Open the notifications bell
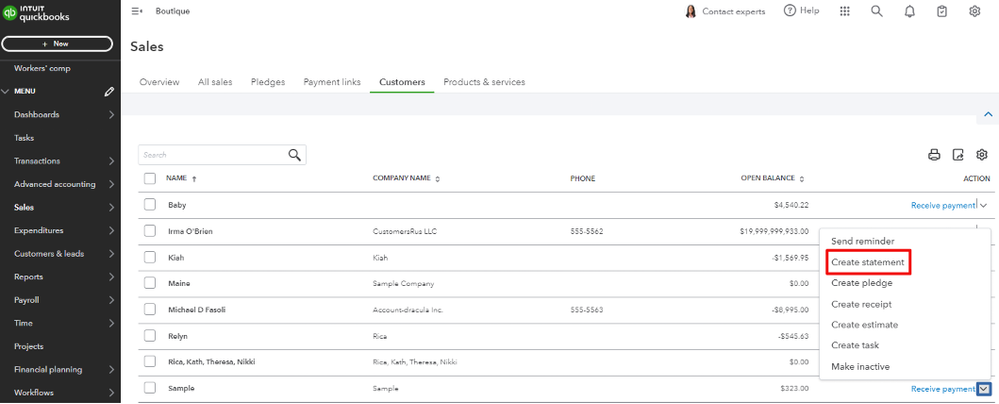Image resolution: width=999 pixels, height=404 pixels. point(909,11)
